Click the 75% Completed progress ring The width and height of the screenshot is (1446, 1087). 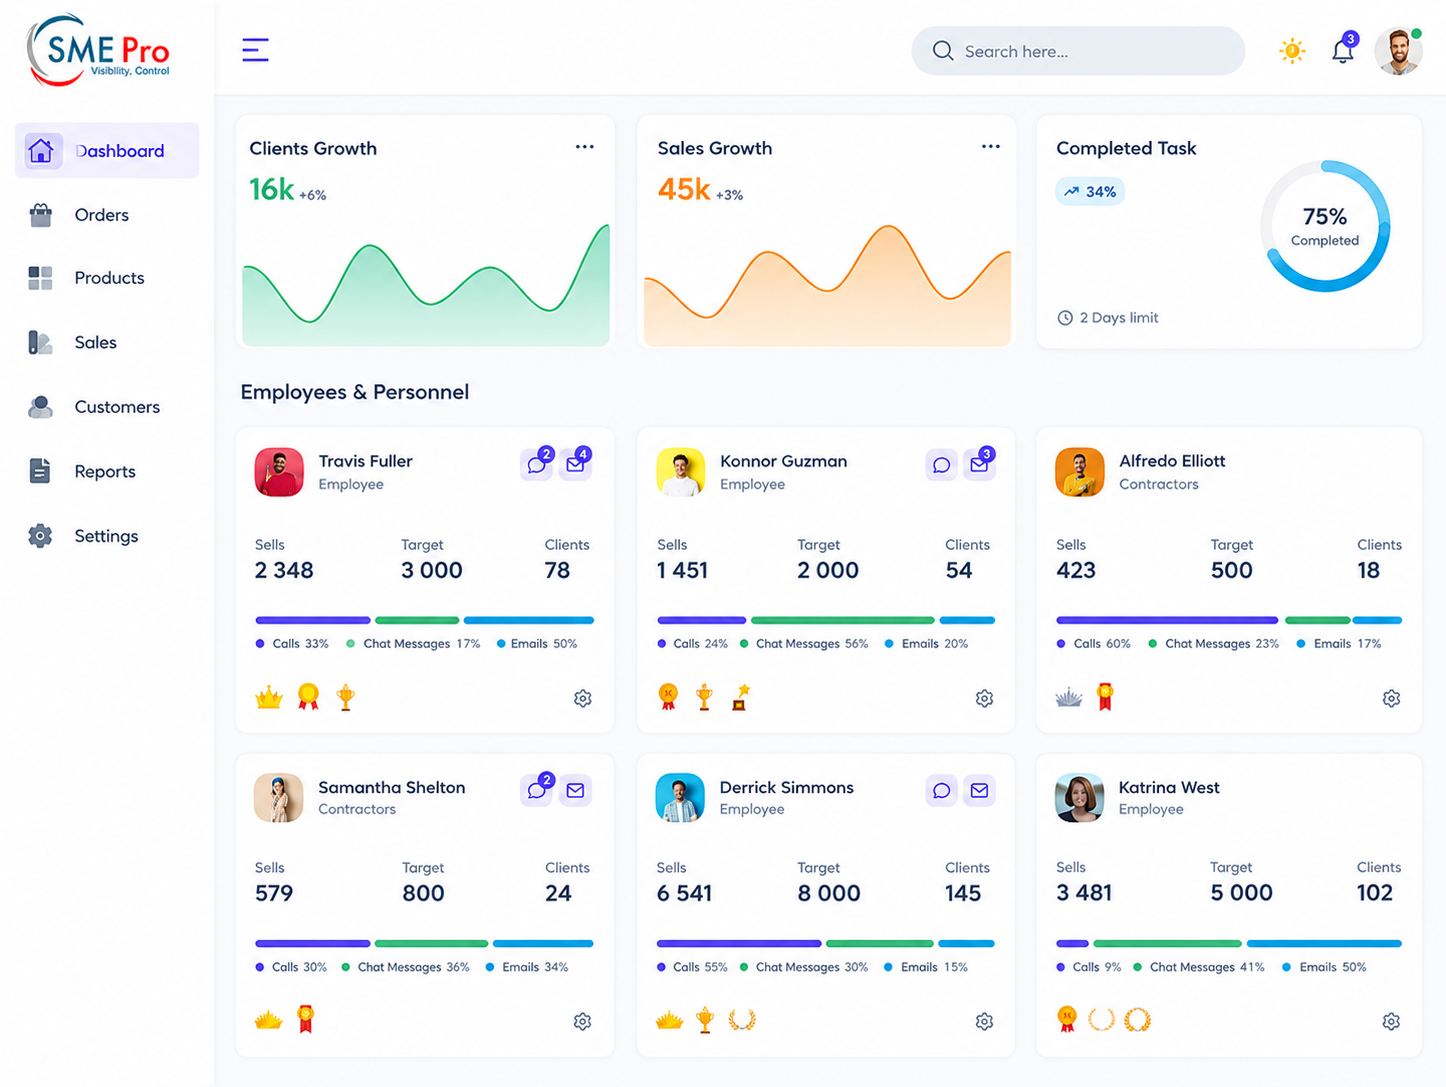pos(1325,226)
